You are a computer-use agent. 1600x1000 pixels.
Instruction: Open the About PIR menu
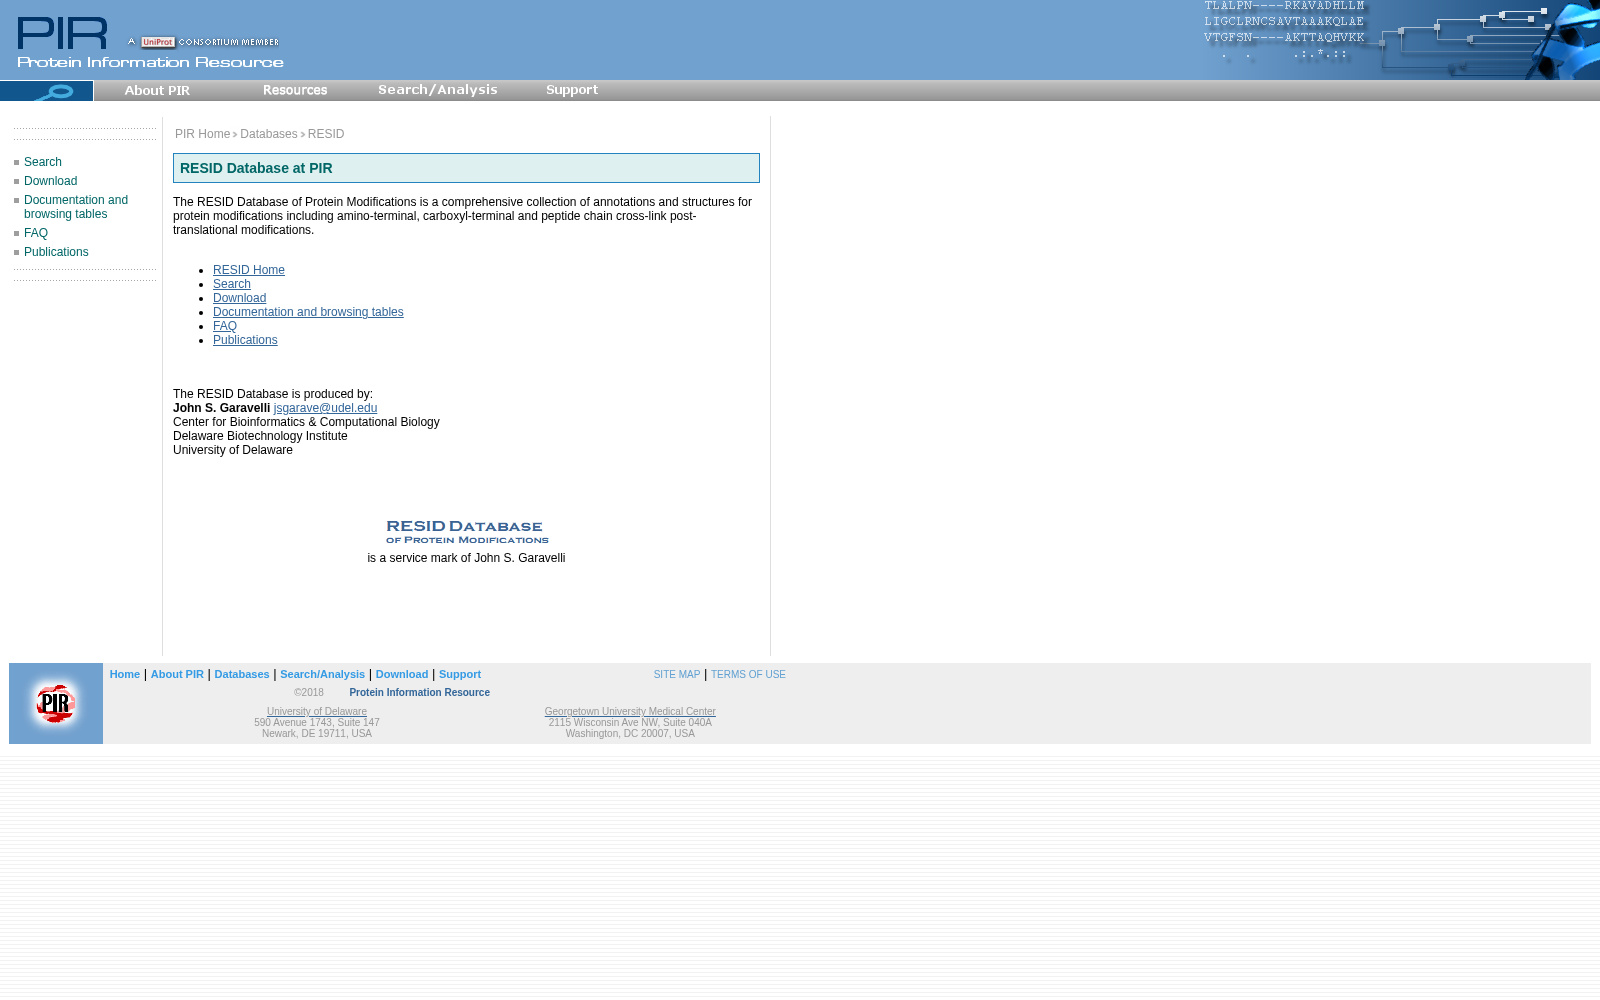pos(157,90)
